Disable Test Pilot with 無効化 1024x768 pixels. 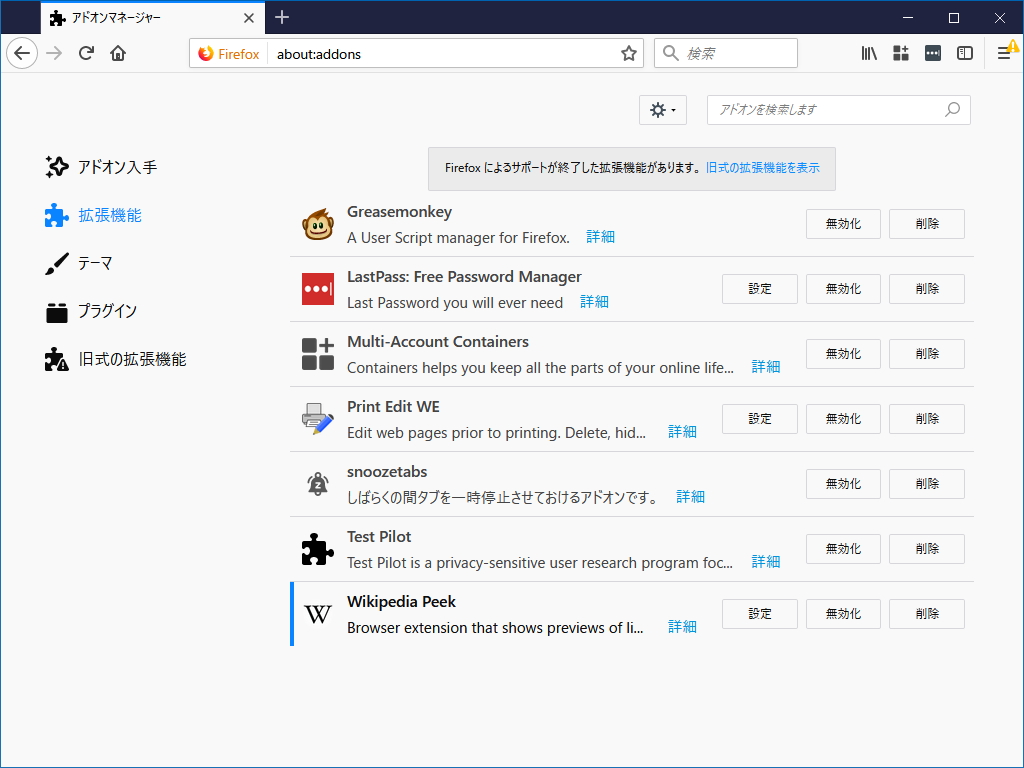(x=843, y=549)
